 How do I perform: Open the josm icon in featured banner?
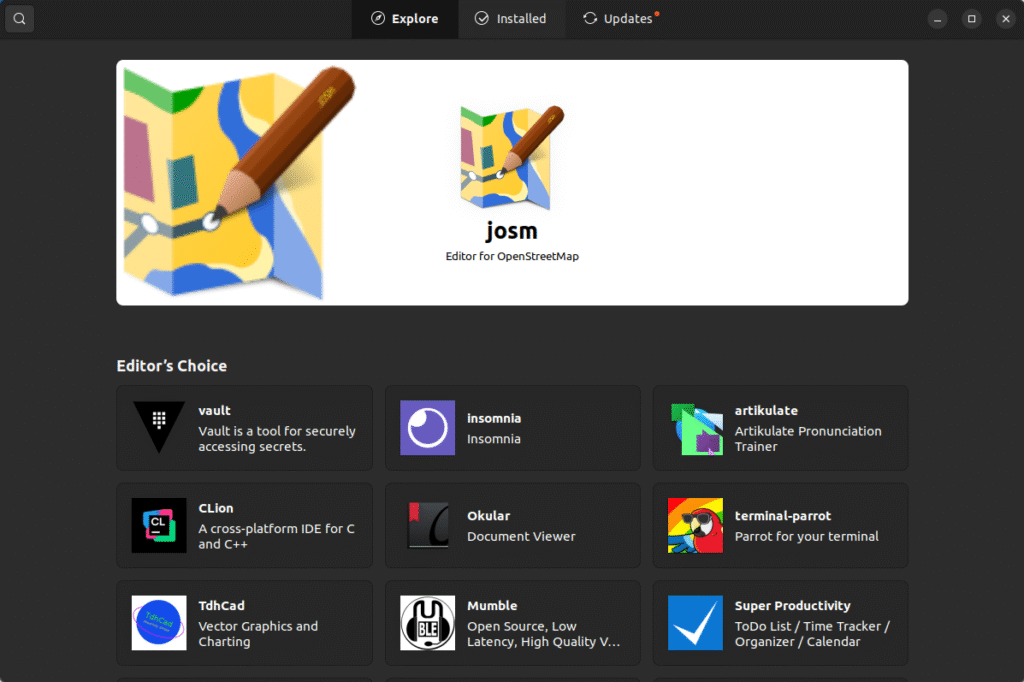click(511, 157)
